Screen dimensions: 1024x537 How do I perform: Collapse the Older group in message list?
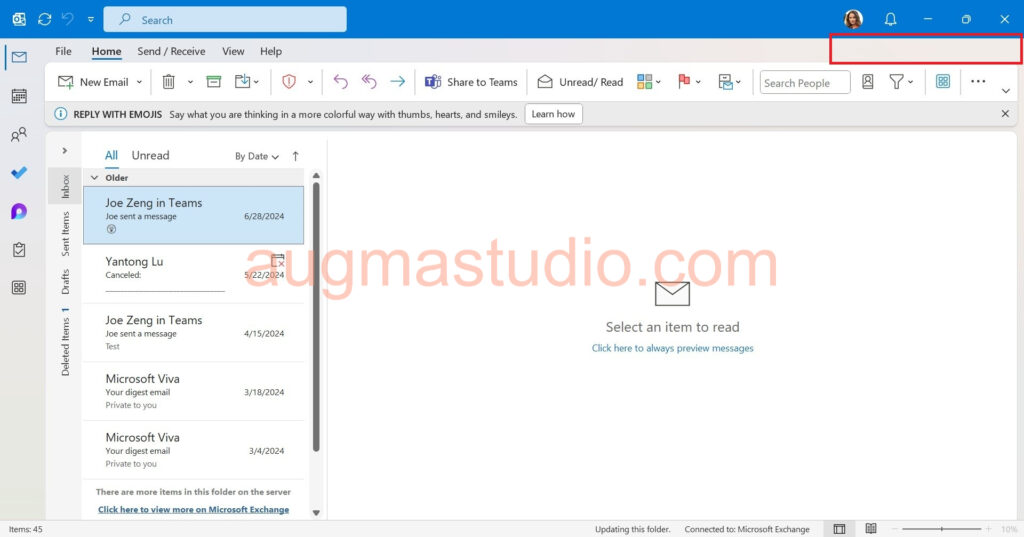[x=95, y=178]
